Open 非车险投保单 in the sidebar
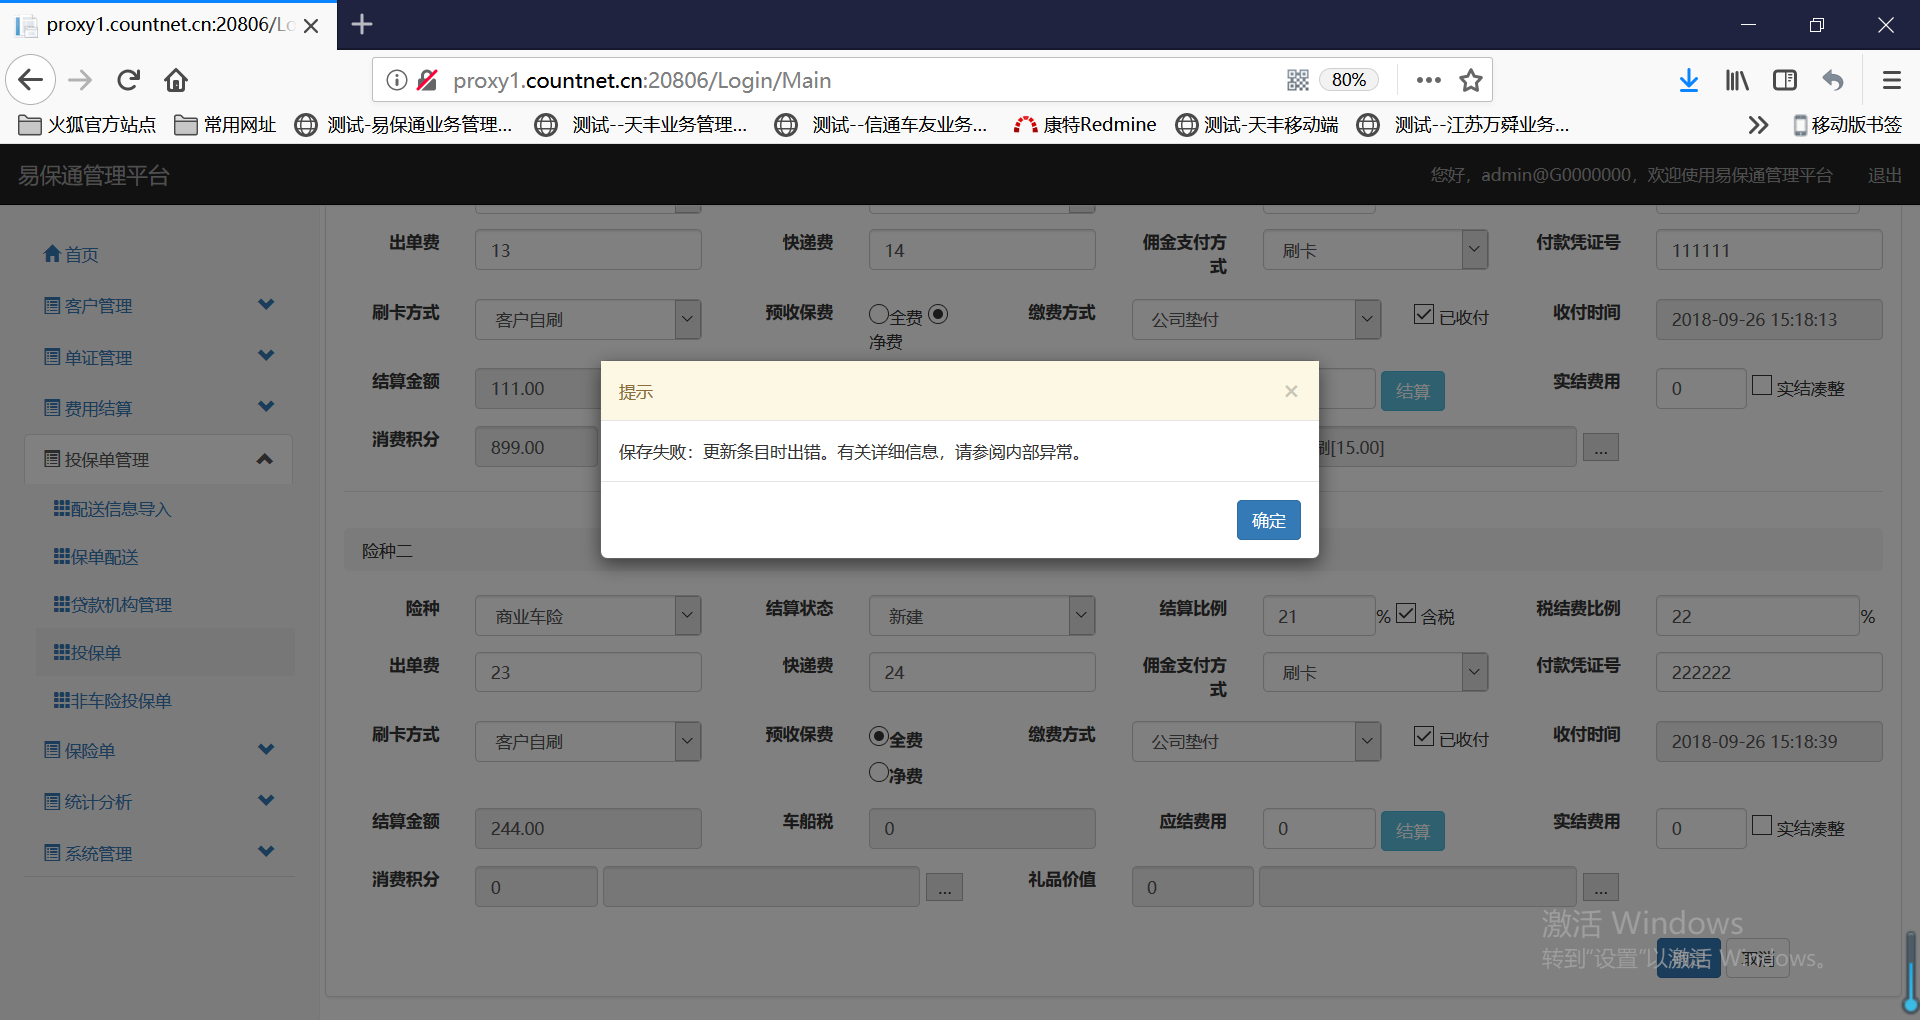This screenshot has width=1920, height=1020. click(120, 701)
